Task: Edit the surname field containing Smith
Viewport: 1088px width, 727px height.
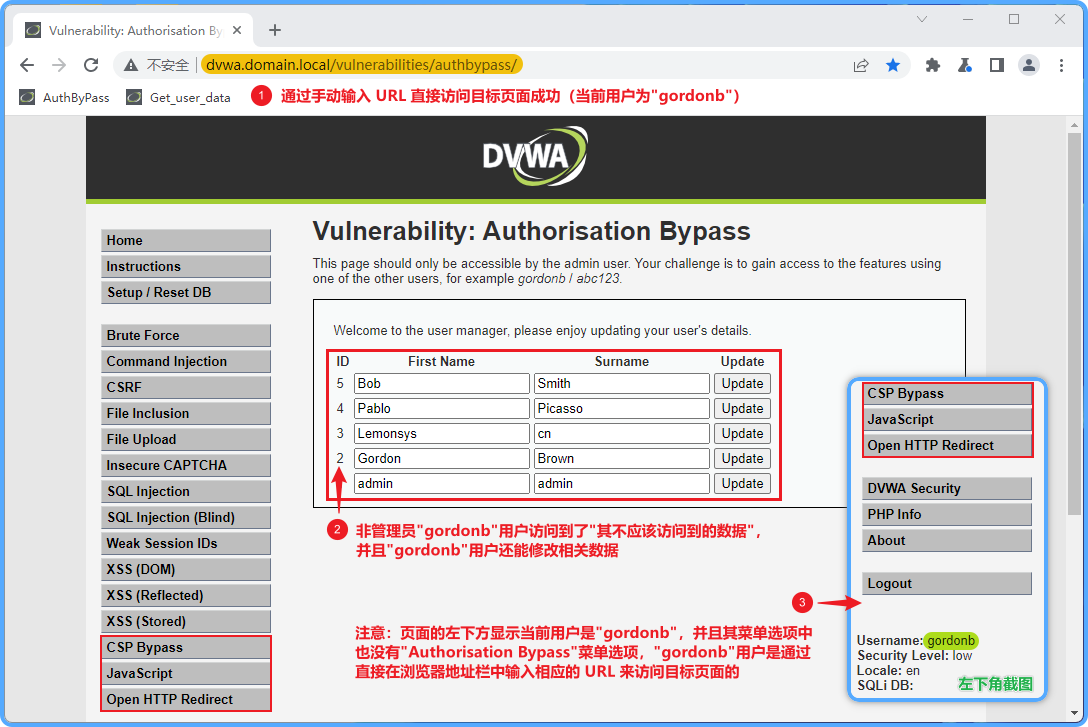Action: tap(622, 384)
